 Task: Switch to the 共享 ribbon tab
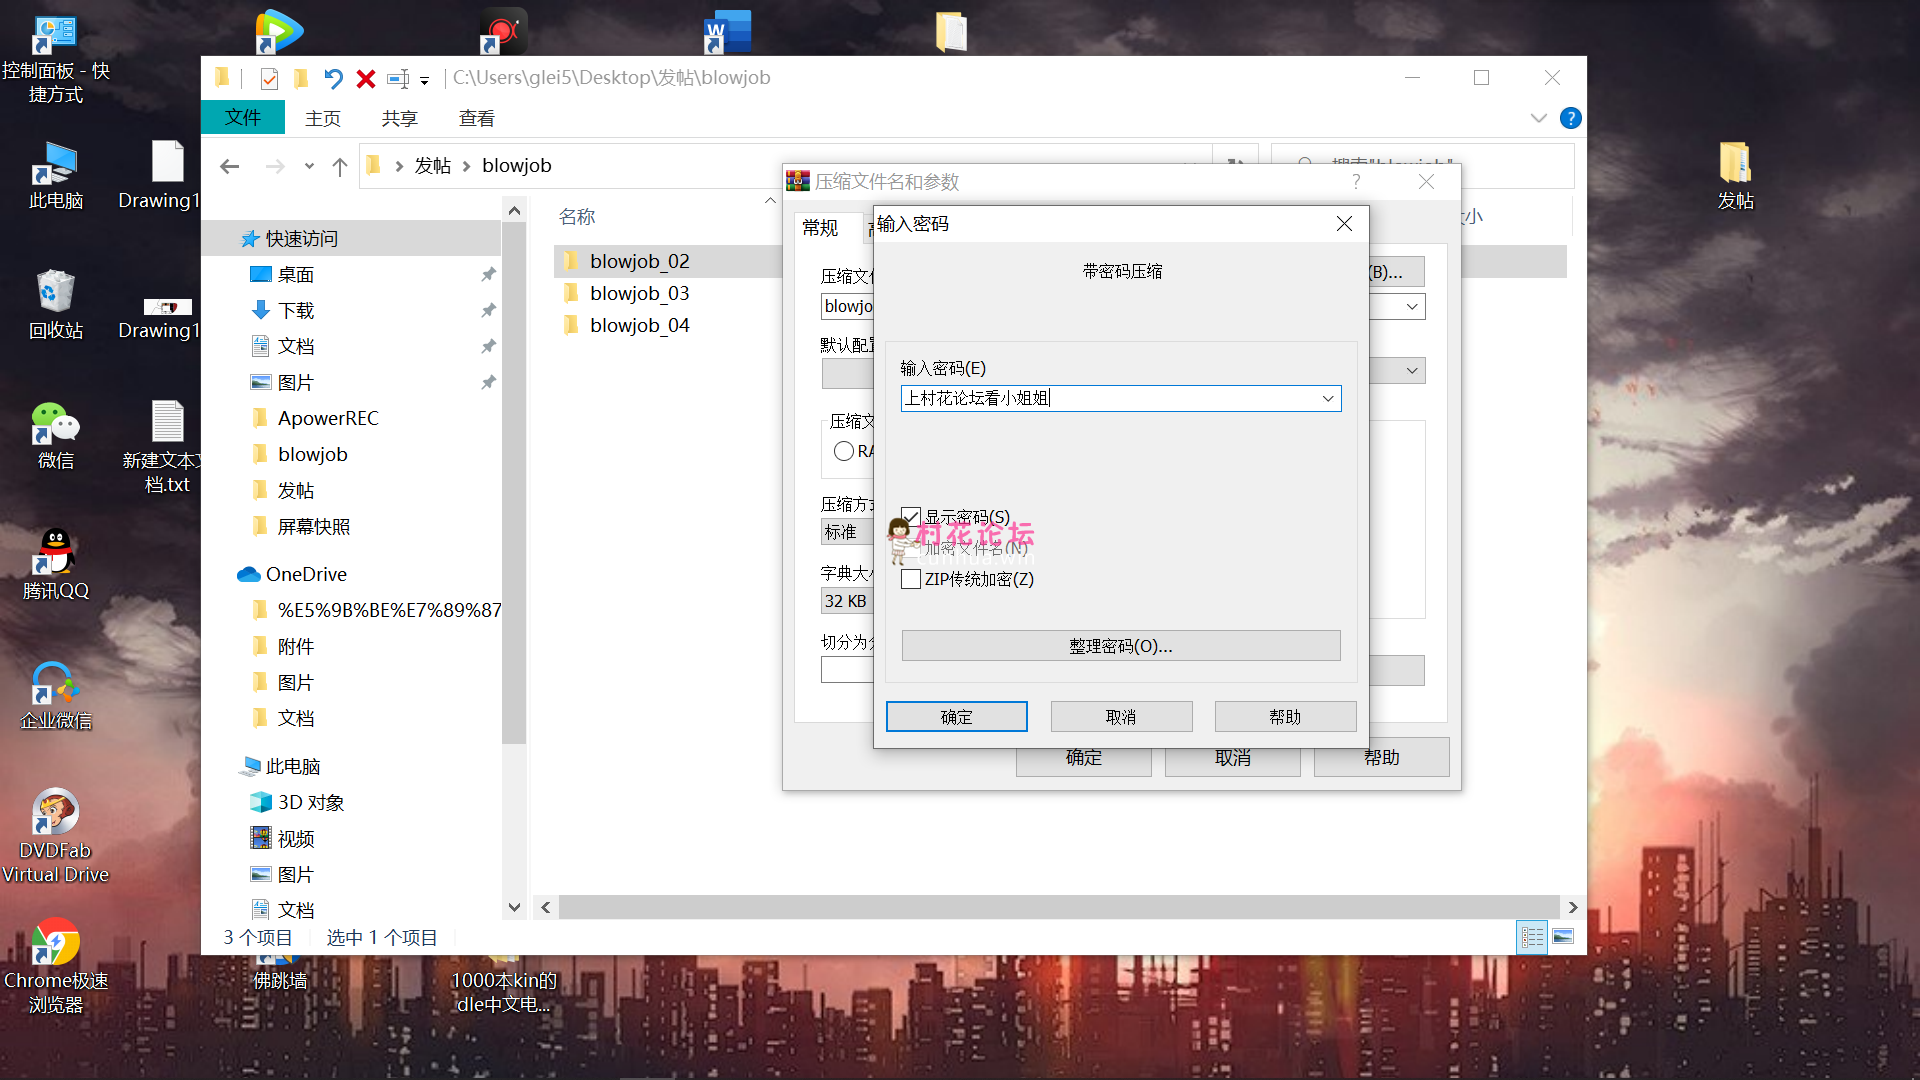pyautogui.click(x=399, y=118)
